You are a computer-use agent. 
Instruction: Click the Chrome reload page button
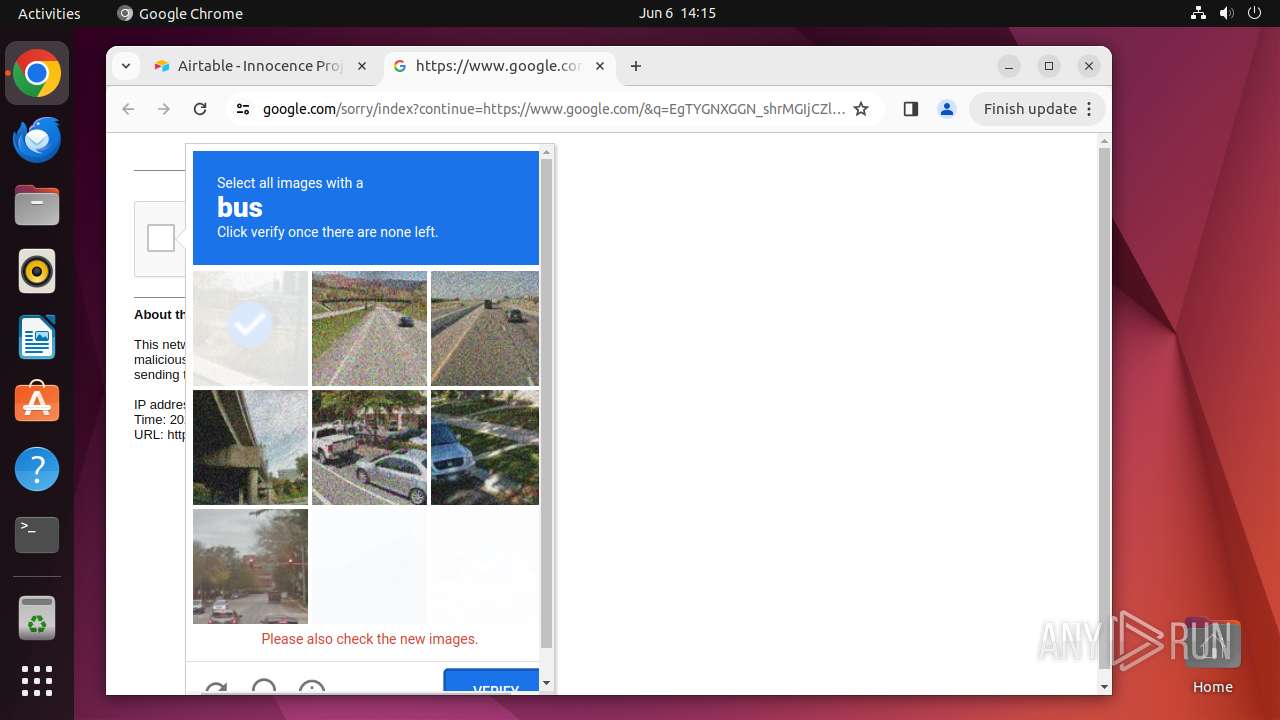[200, 109]
